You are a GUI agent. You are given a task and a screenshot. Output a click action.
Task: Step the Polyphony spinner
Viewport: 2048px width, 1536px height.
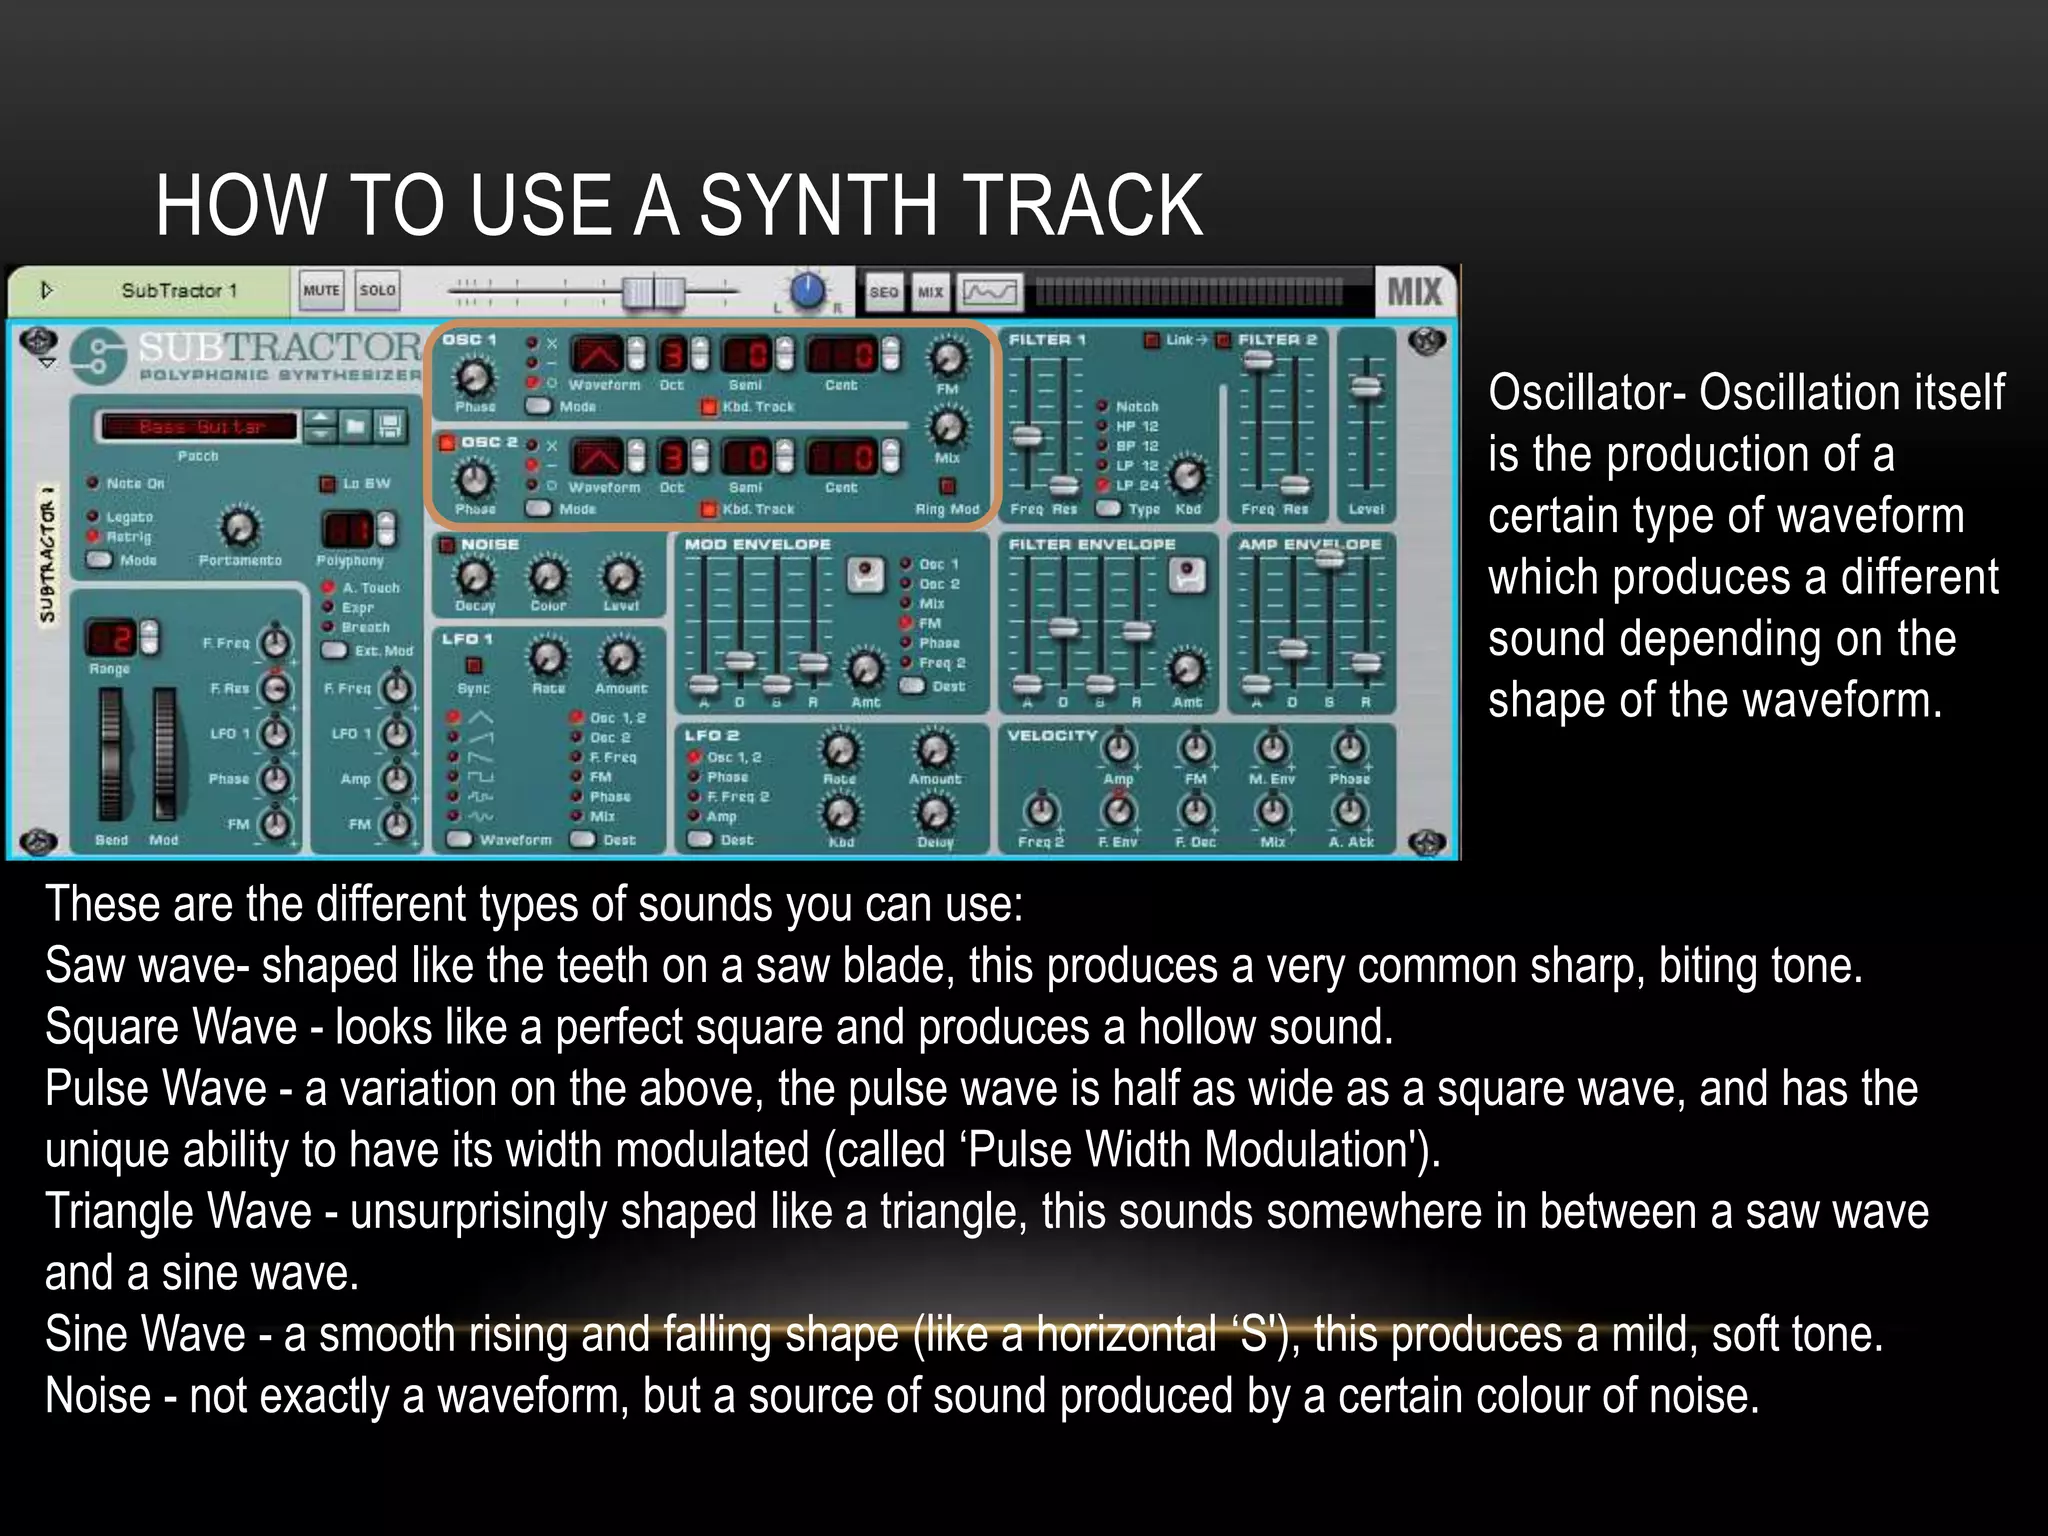click(x=385, y=529)
